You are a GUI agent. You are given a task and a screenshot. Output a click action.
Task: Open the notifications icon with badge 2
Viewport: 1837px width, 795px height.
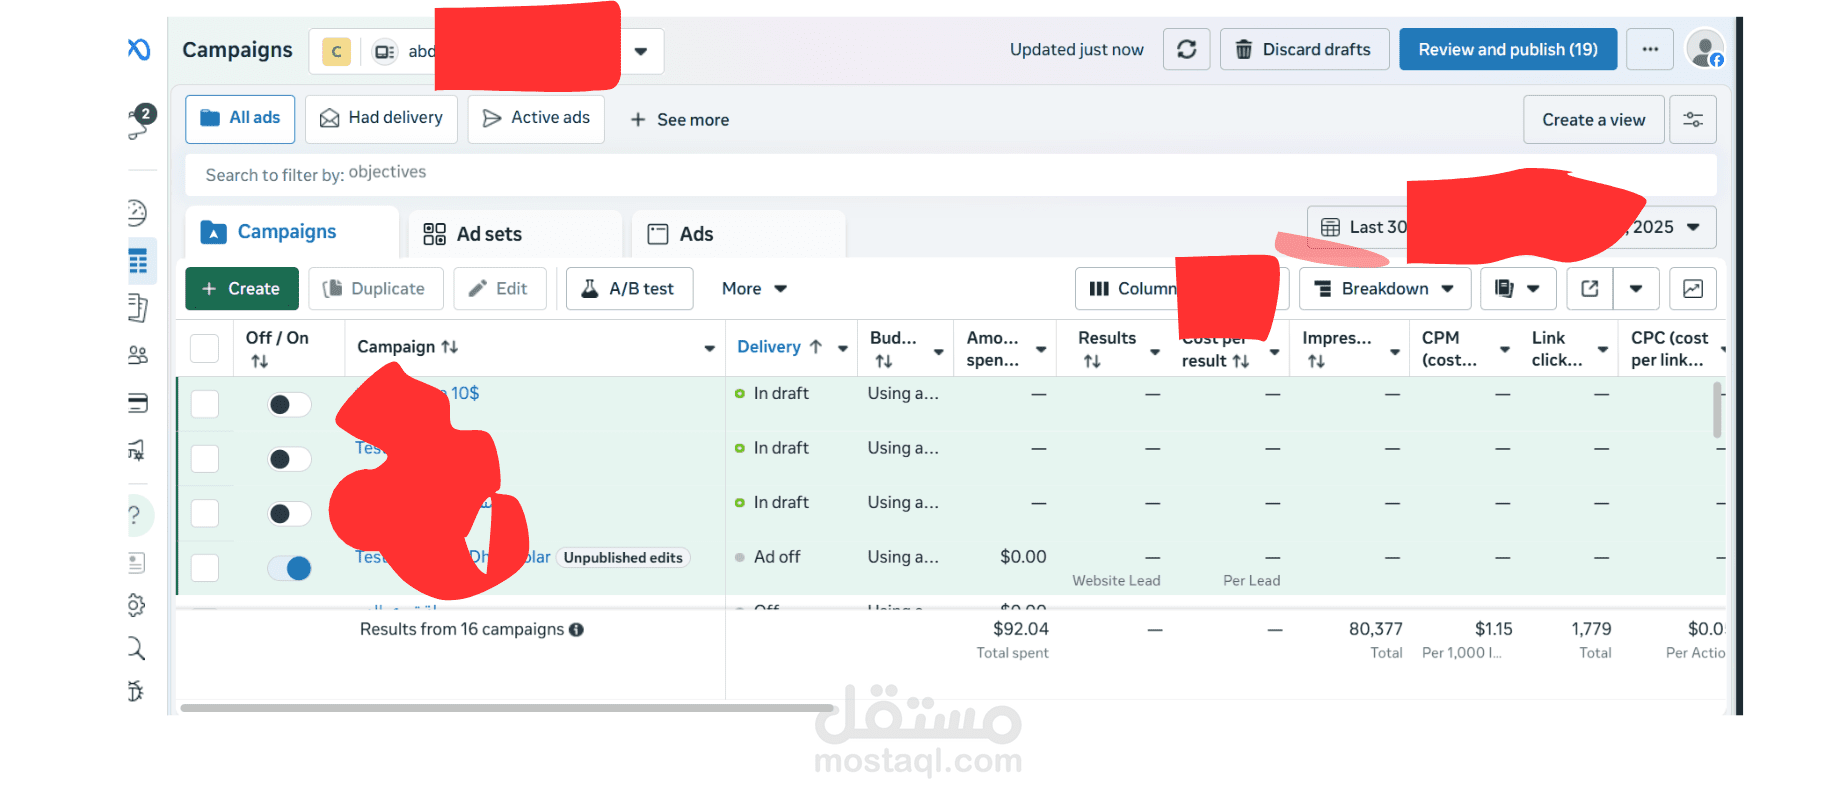tap(140, 121)
